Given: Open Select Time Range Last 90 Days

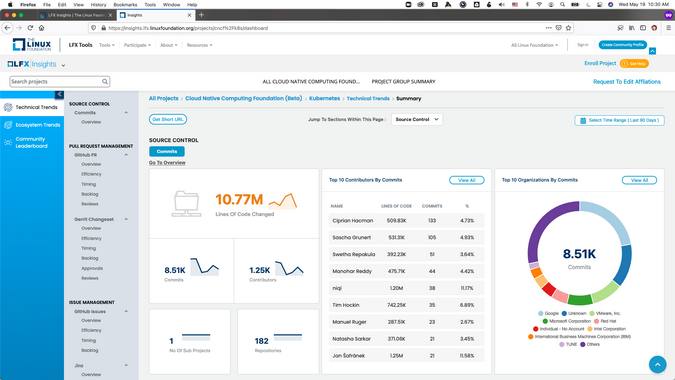Looking at the screenshot, I should pos(619,120).
